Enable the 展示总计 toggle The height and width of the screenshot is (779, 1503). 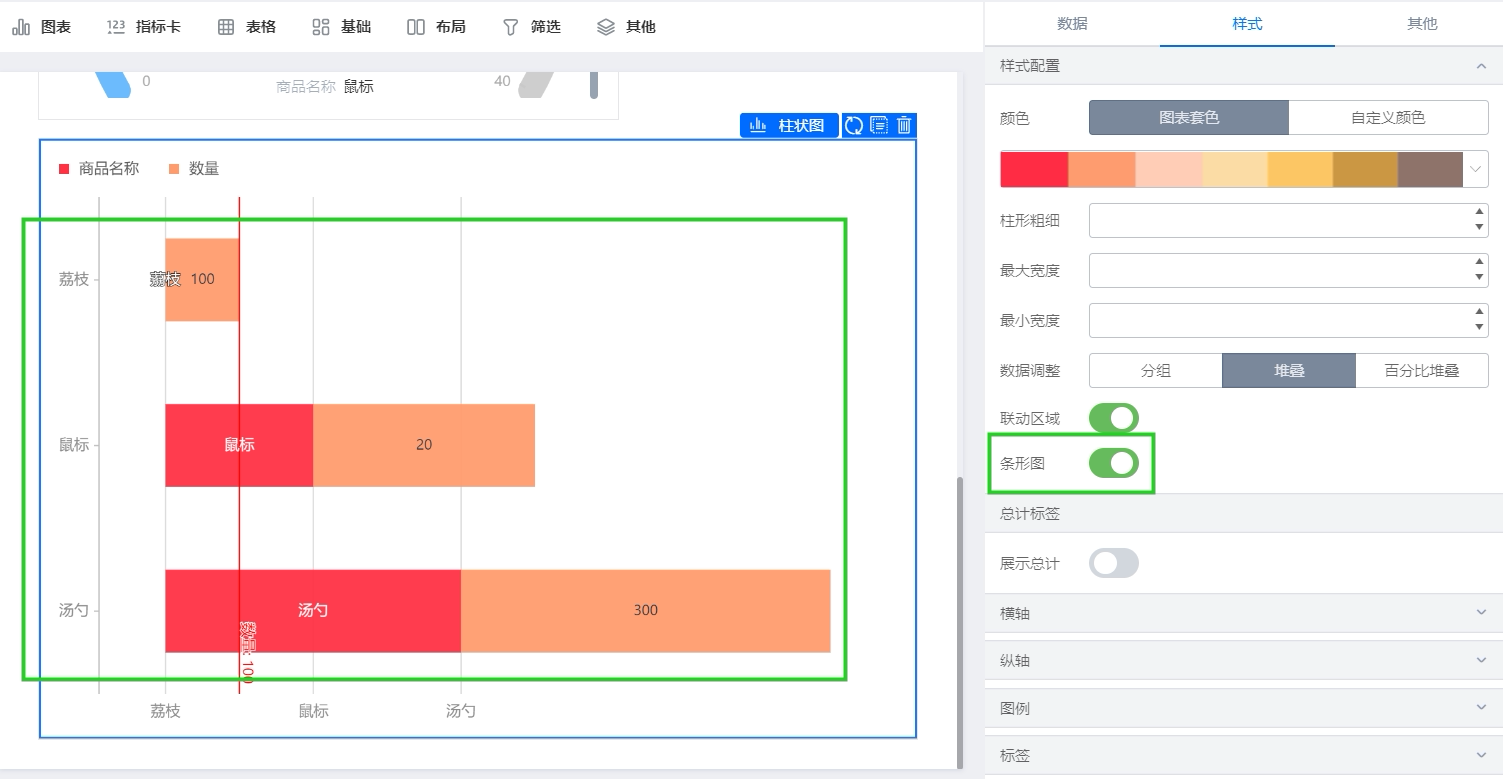[1114, 563]
